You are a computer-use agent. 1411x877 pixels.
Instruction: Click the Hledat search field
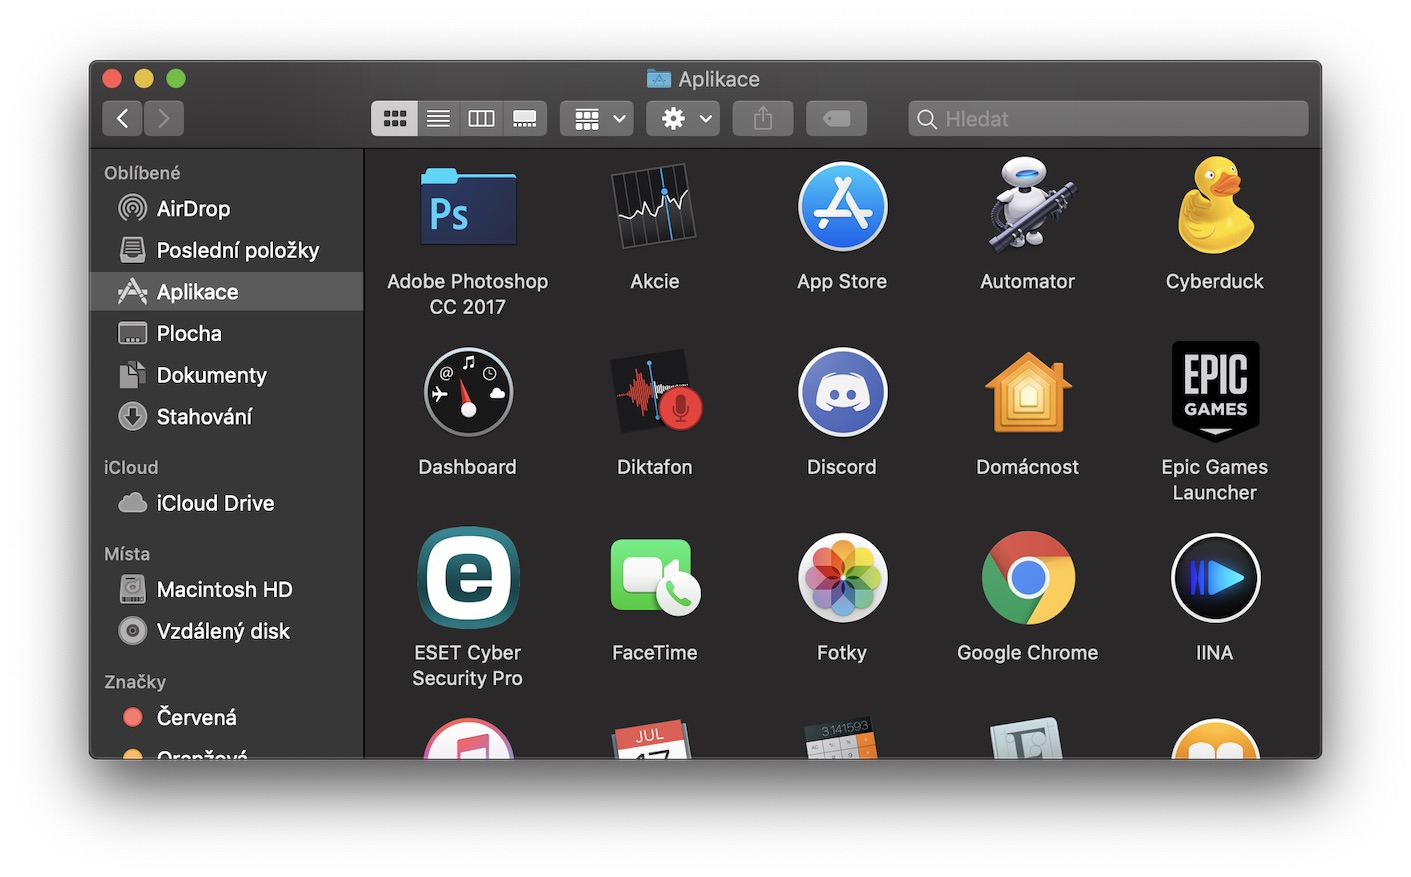(1108, 119)
